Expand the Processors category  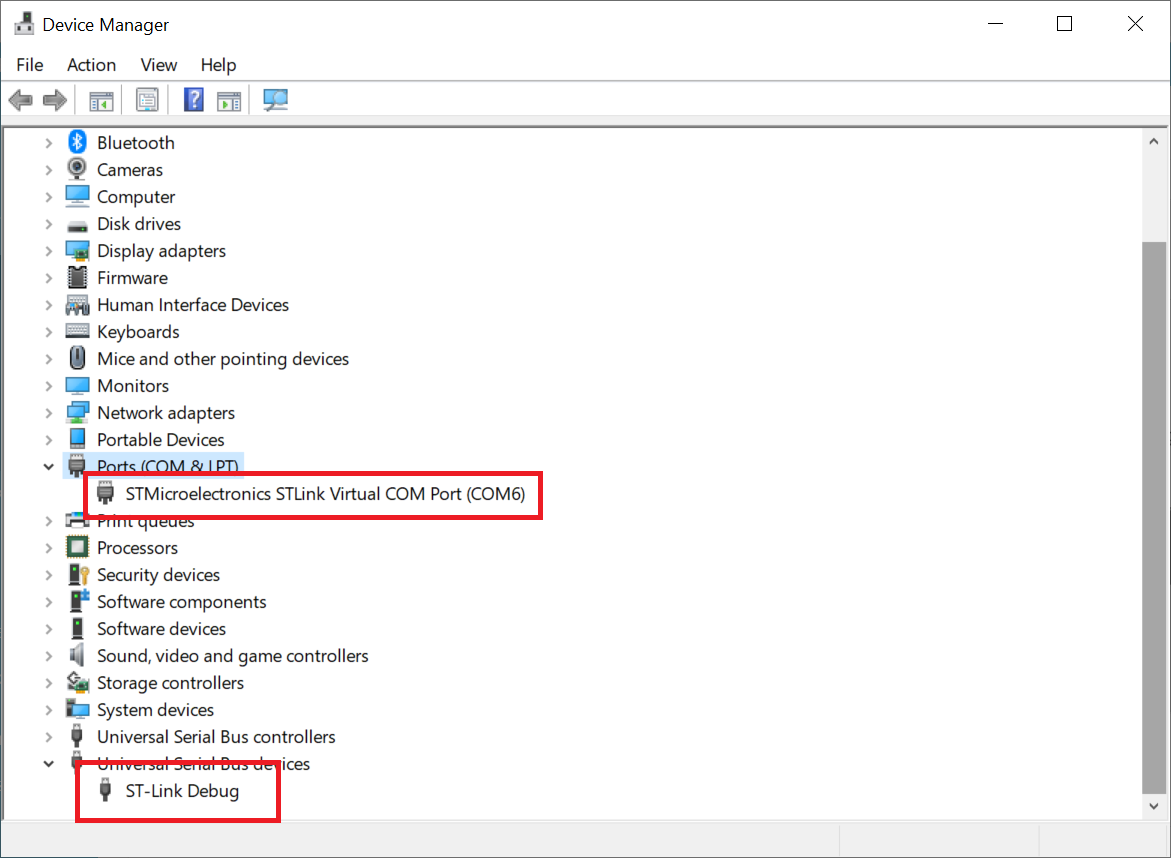(x=48, y=548)
